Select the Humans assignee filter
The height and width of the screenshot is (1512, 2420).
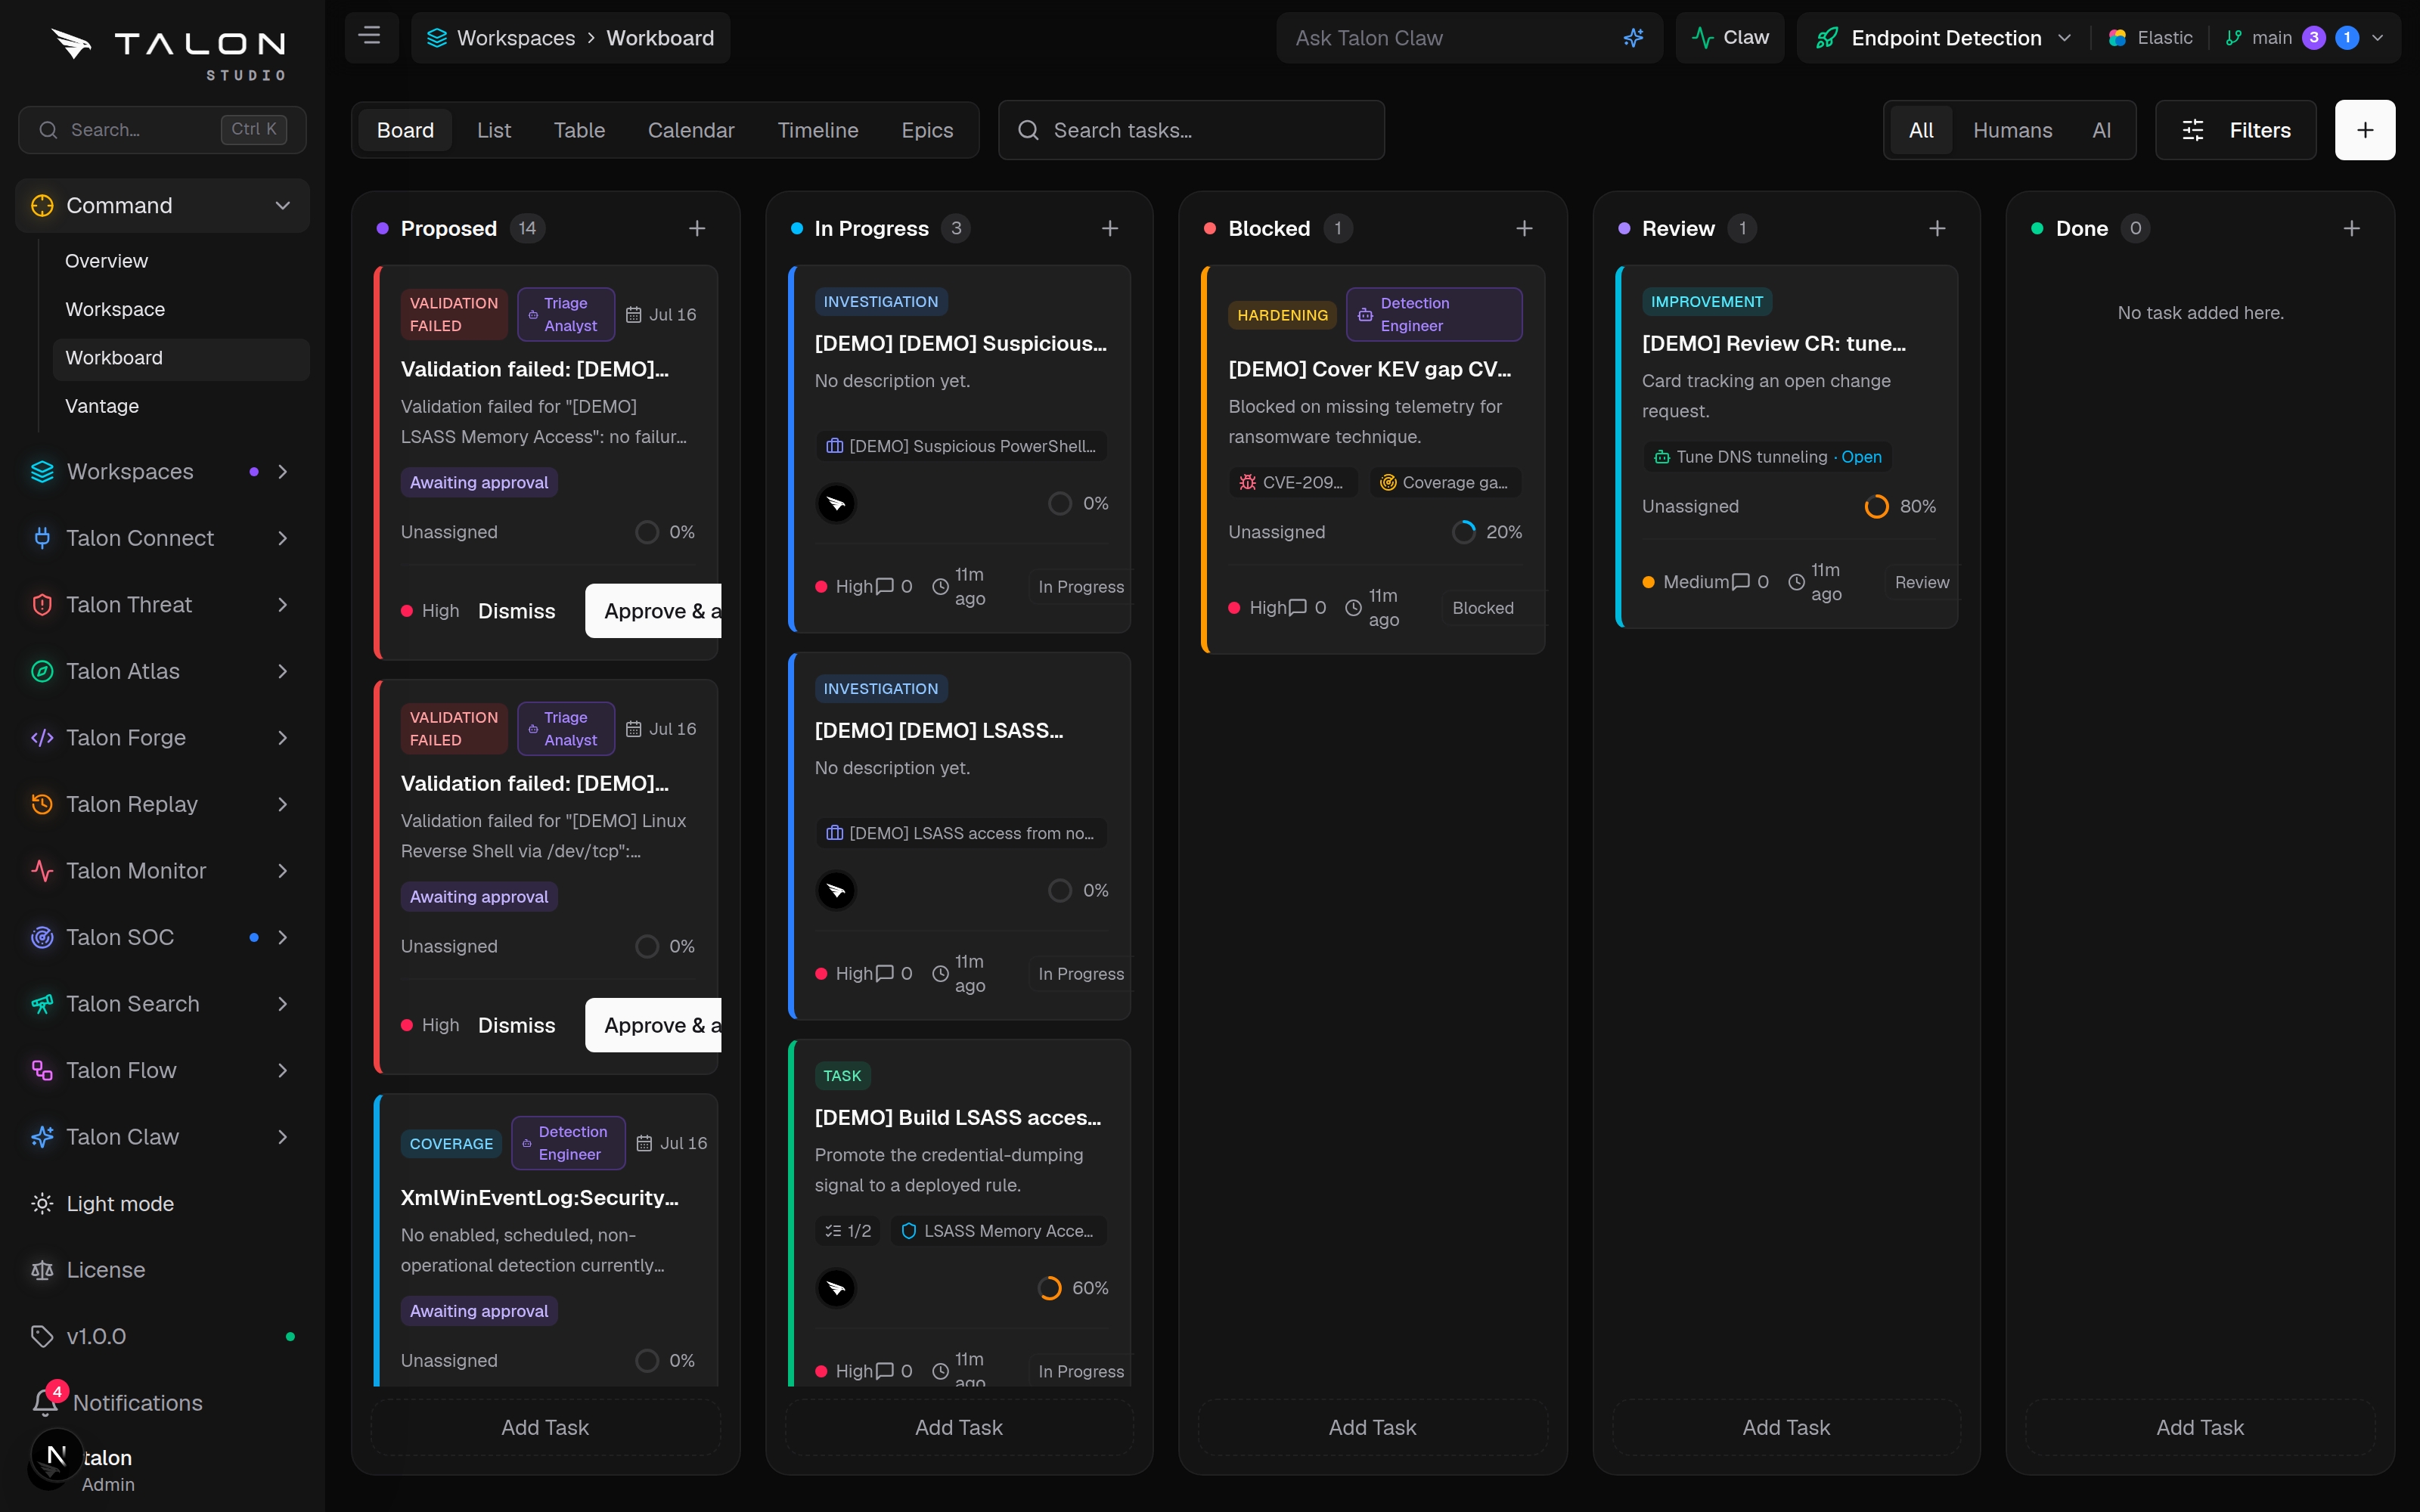pyautogui.click(x=2012, y=130)
